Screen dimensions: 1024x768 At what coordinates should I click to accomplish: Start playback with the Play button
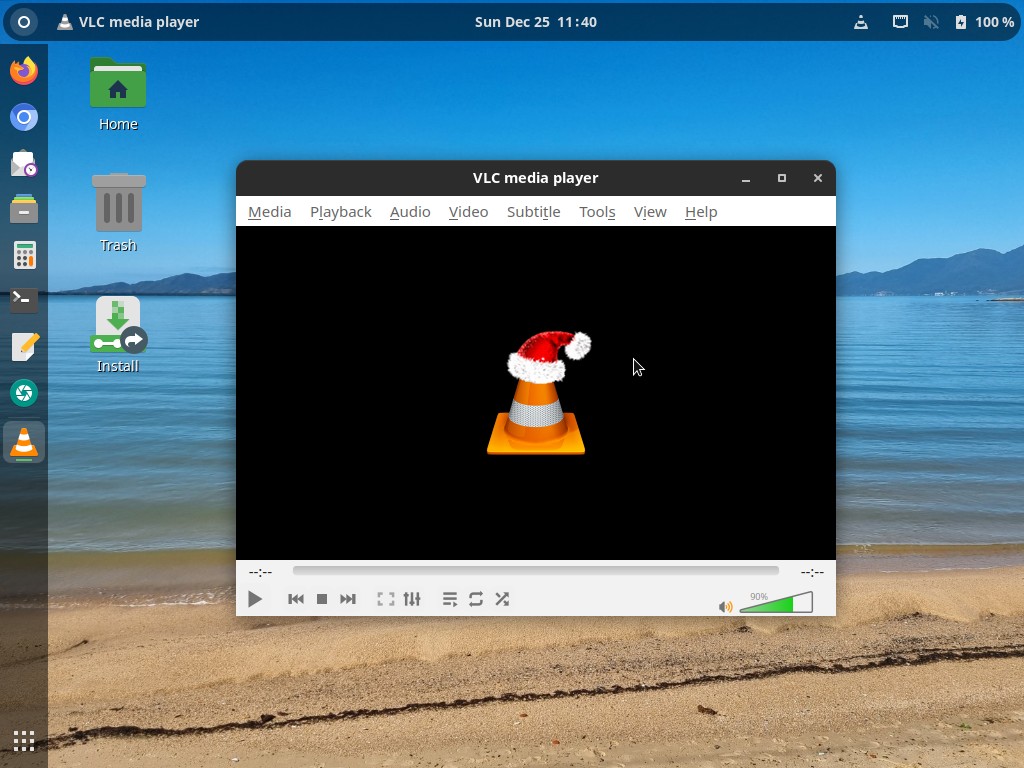point(255,599)
